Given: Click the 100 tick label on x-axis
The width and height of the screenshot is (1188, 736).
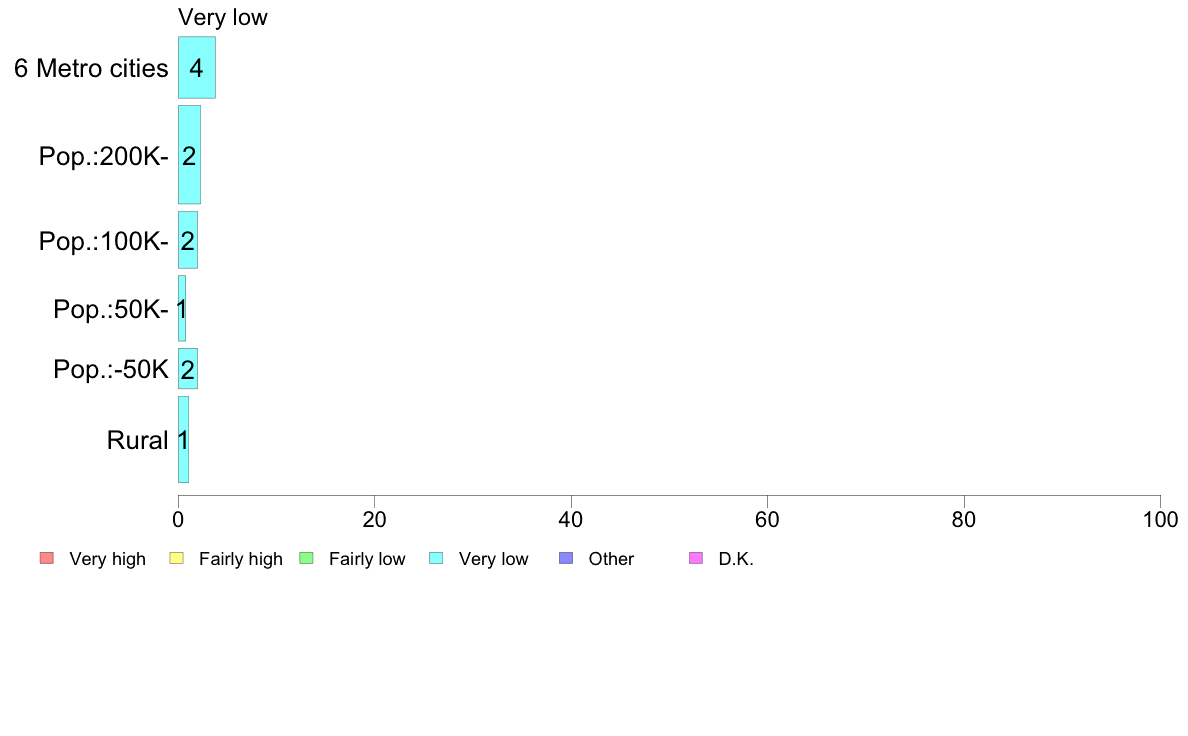Looking at the screenshot, I should coord(1159,520).
